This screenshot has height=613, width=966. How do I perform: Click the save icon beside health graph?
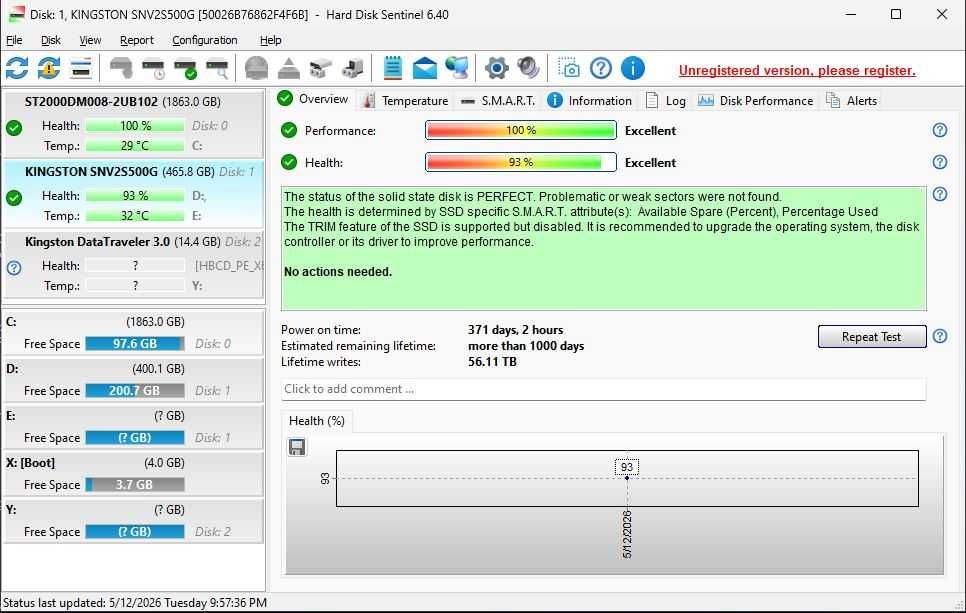[297, 447]
